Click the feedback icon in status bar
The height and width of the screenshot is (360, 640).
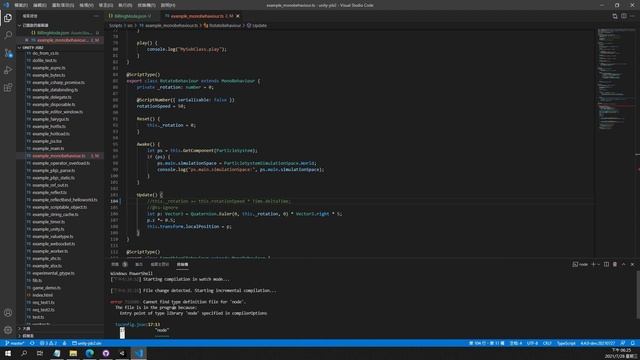[623, 343]
